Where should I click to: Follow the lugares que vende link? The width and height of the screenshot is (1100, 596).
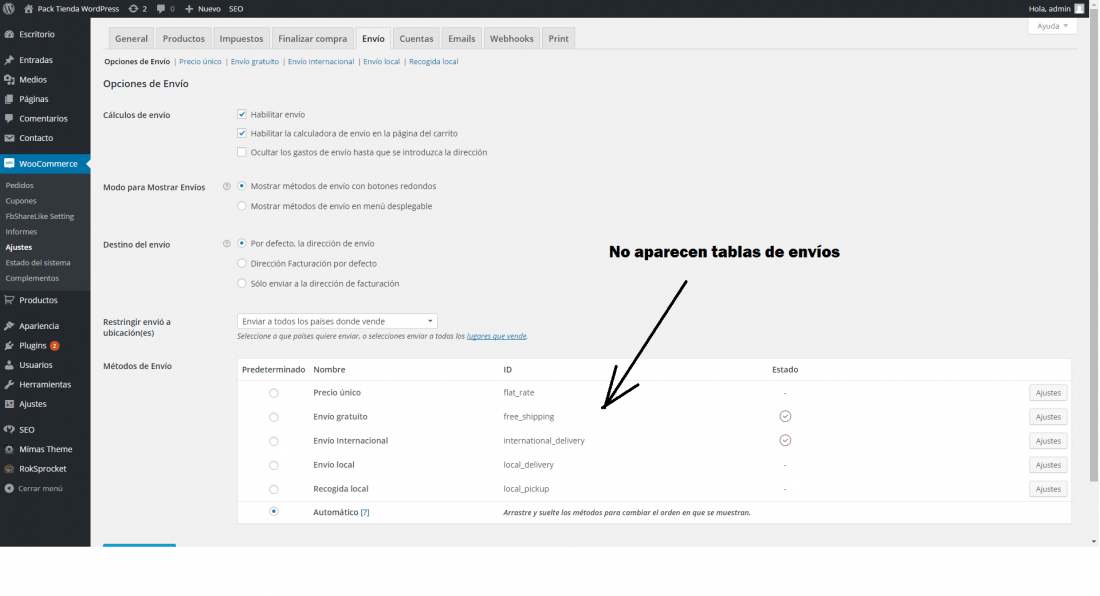pyautogui.click(x=496, y=336)
